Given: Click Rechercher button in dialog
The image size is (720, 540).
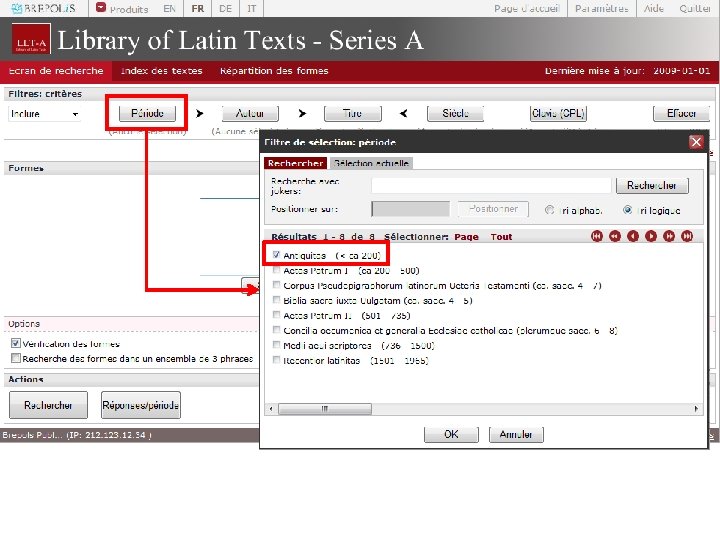Looking at the screenshot, I should coord(652,186).
